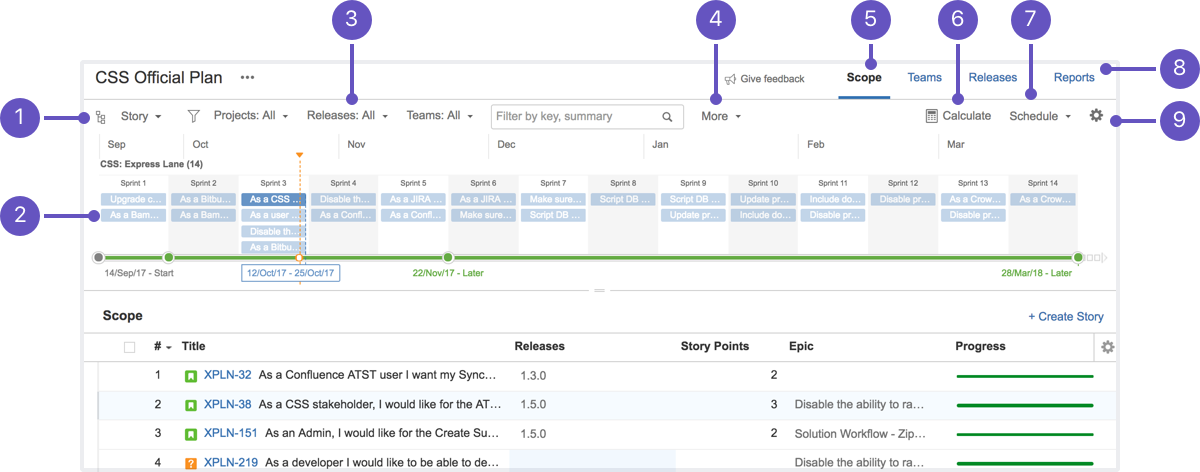Open the More dropdown menu
1200x472 pixels.
coord(721,116)
